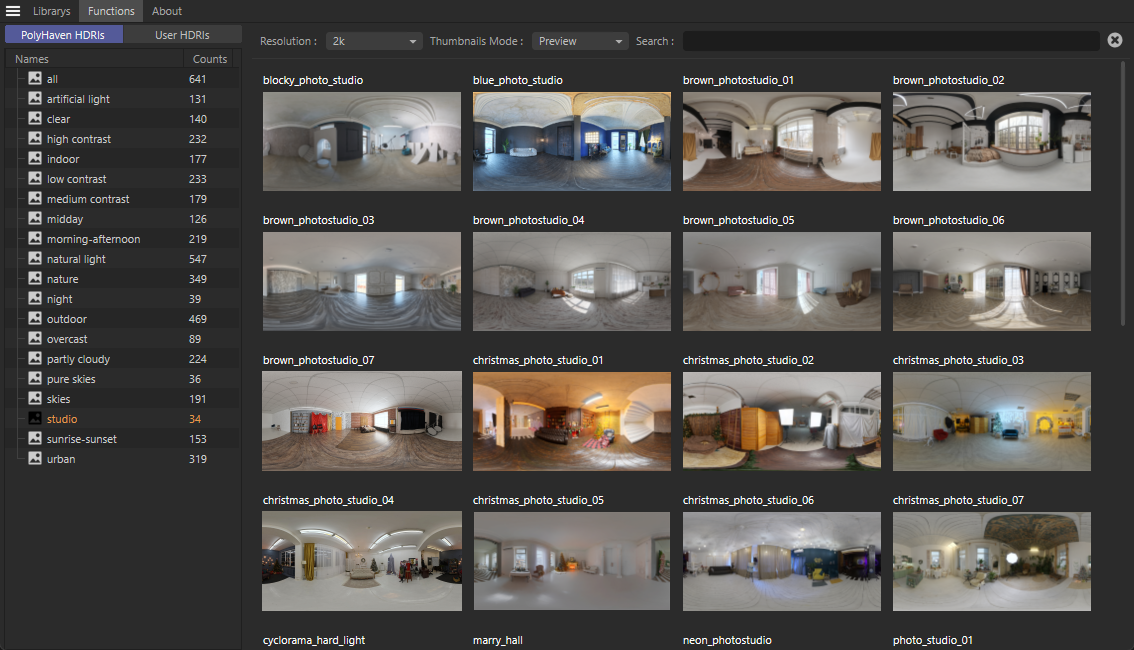Sort by the Names column header

pos(94,59)
